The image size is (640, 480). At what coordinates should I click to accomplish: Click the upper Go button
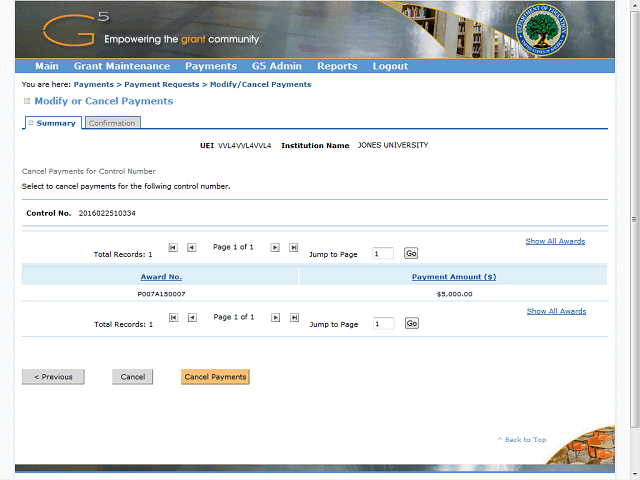tap(411, 253)
